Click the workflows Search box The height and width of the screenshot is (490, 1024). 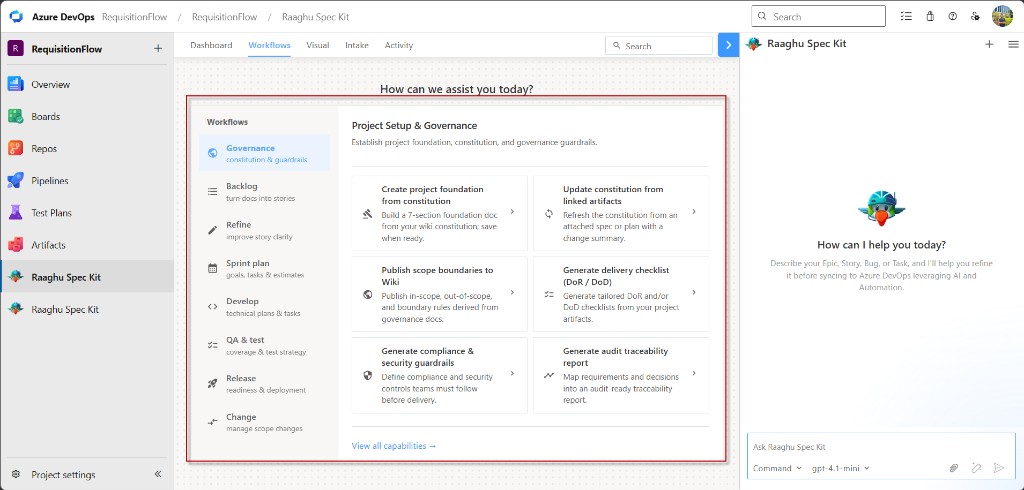tap(659, 45)
